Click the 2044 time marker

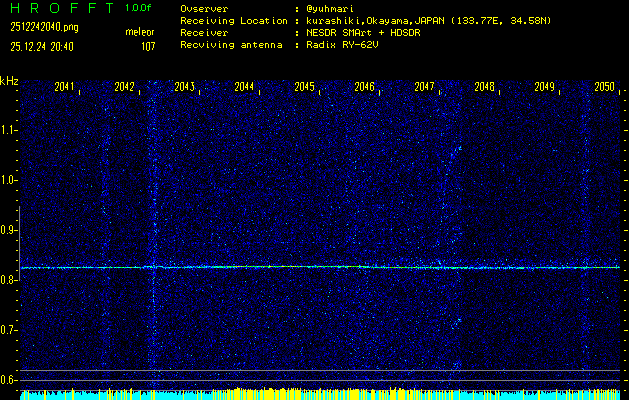click(x=244, y=87)
